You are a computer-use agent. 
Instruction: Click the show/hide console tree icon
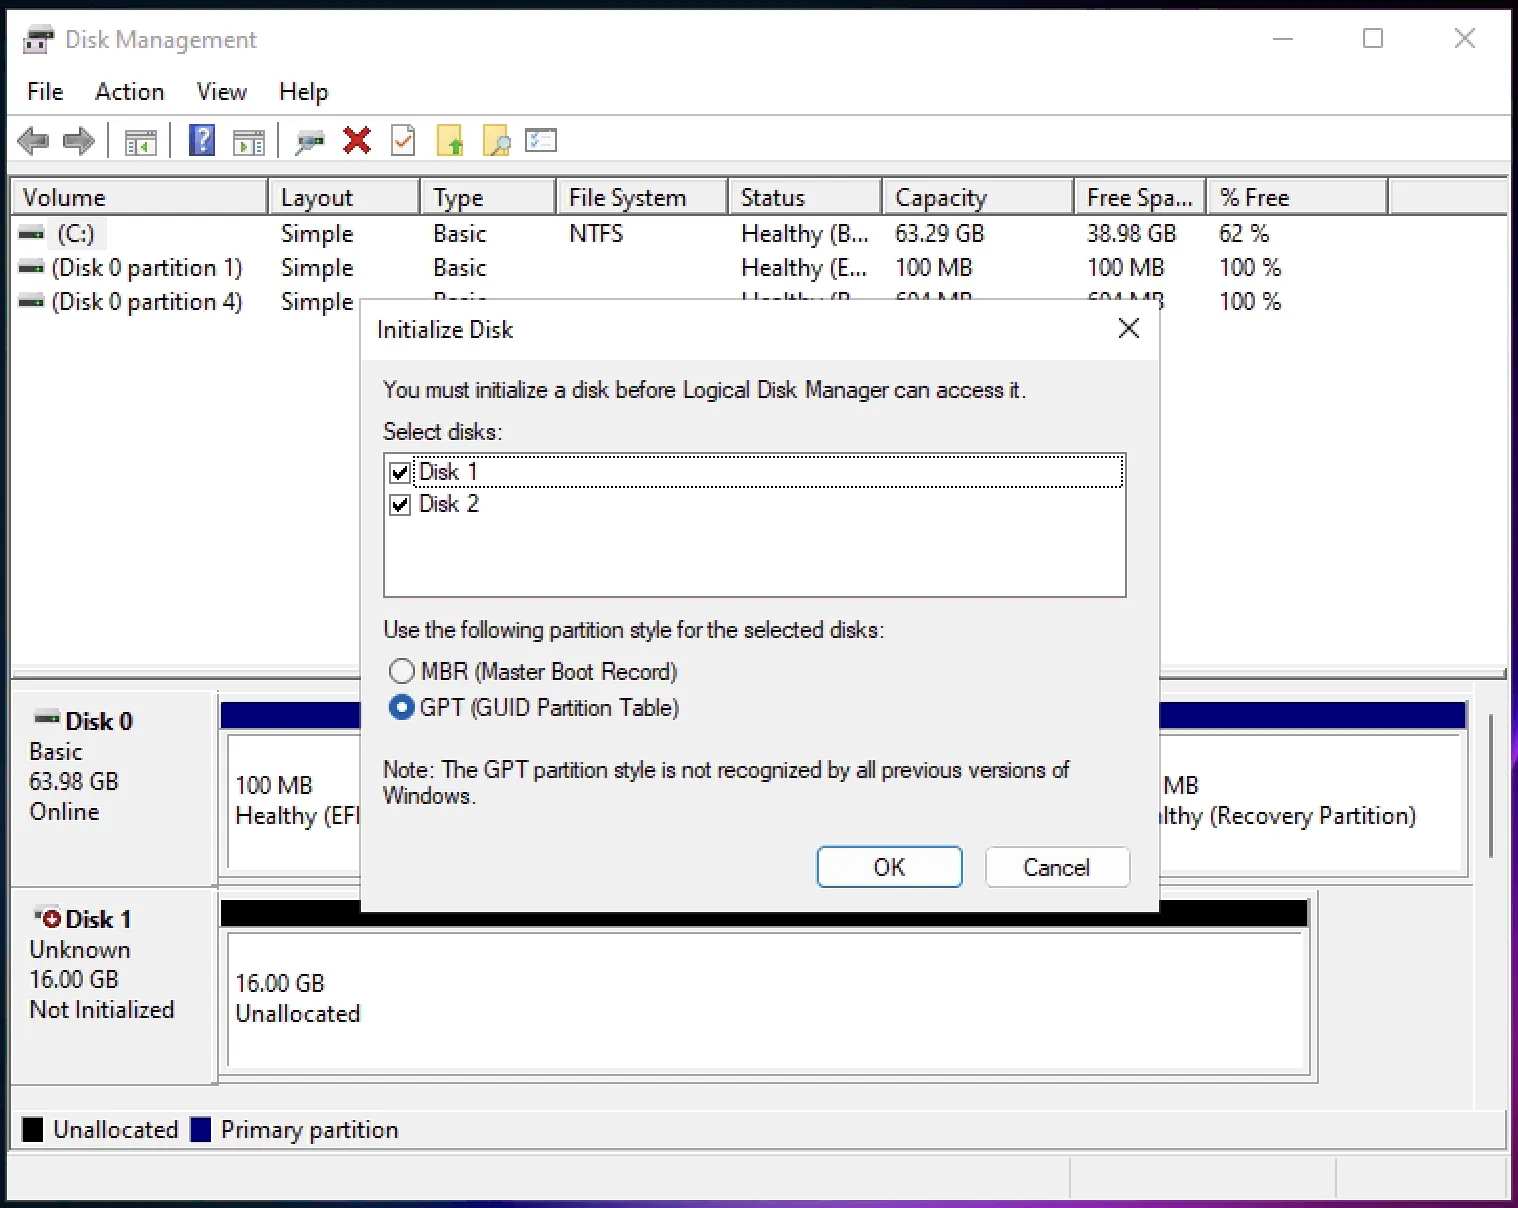click(x=140, y=140)
